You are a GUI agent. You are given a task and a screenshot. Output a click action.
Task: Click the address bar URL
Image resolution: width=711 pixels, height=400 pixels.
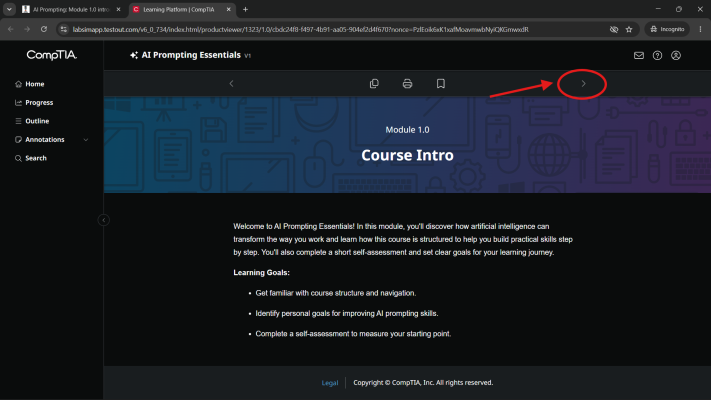click(x=301, y=29)
